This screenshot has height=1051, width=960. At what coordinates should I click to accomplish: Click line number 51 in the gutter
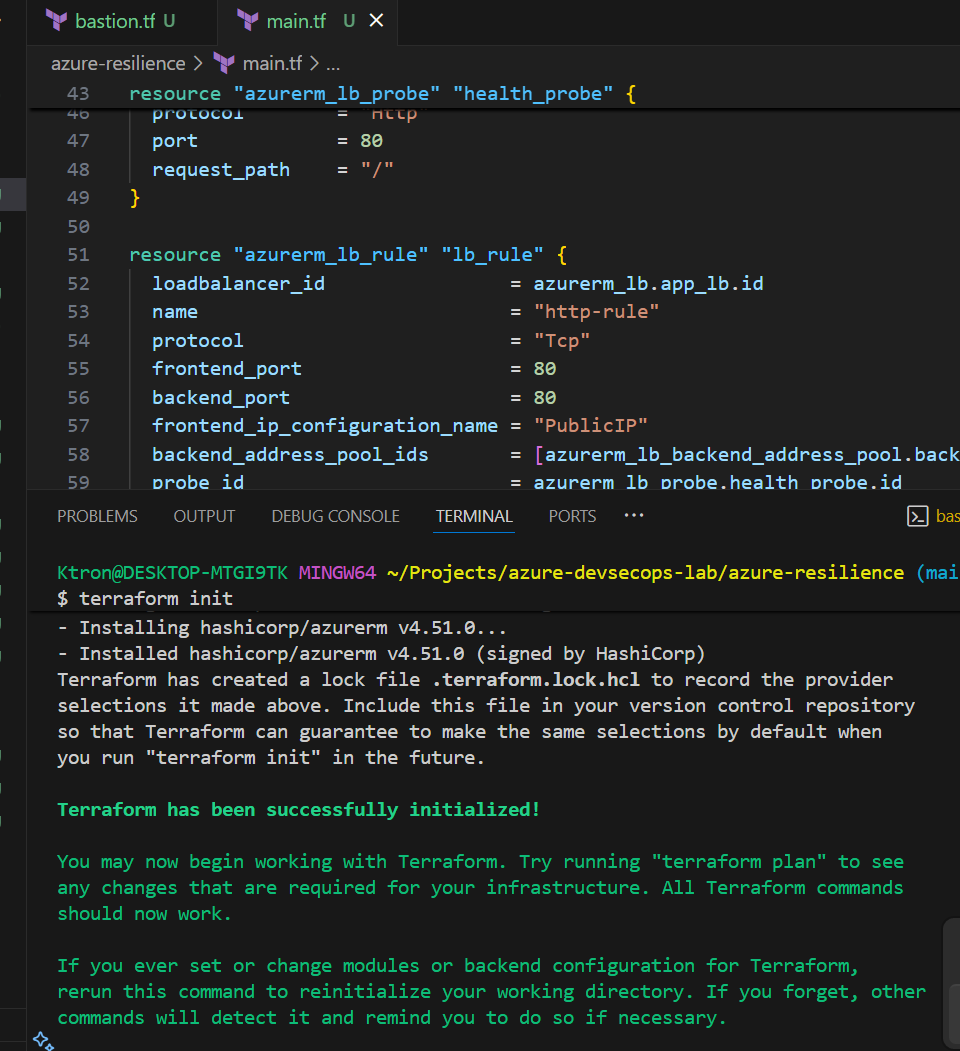click(78, 255)
